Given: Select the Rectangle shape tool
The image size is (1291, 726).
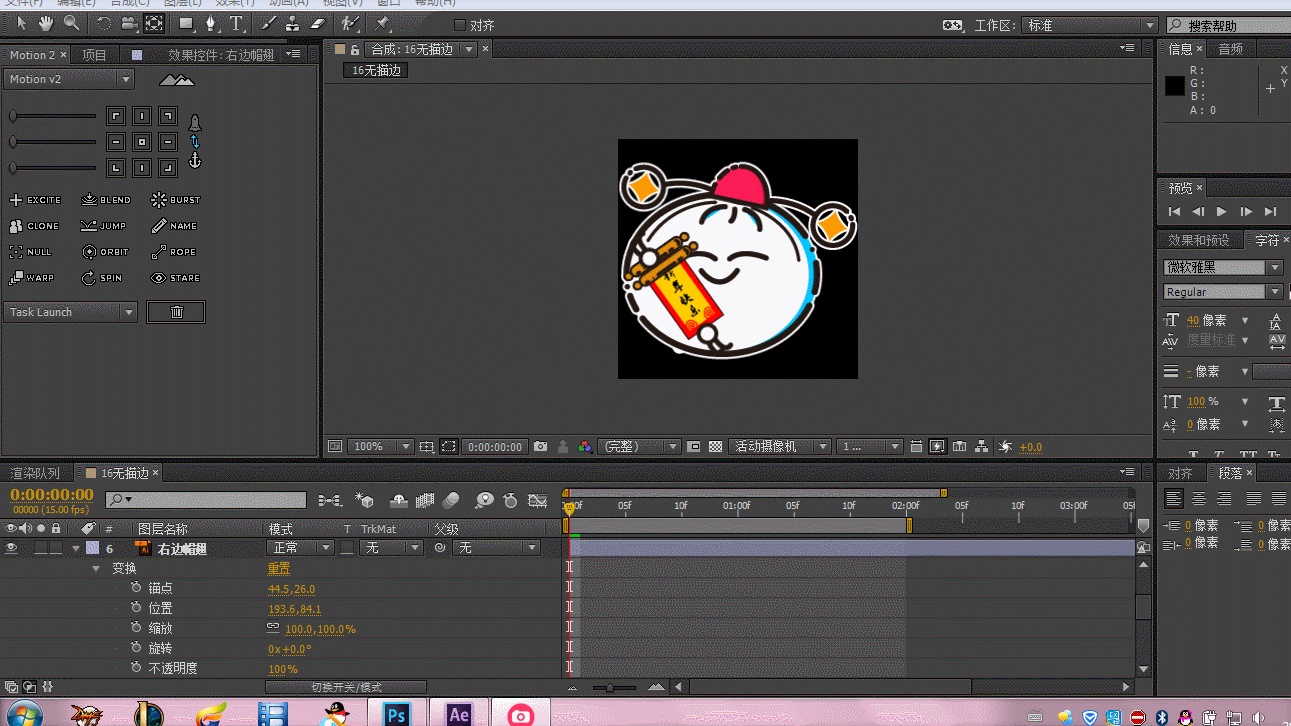Looking at the screenshot, I should [x=186, y=23].
